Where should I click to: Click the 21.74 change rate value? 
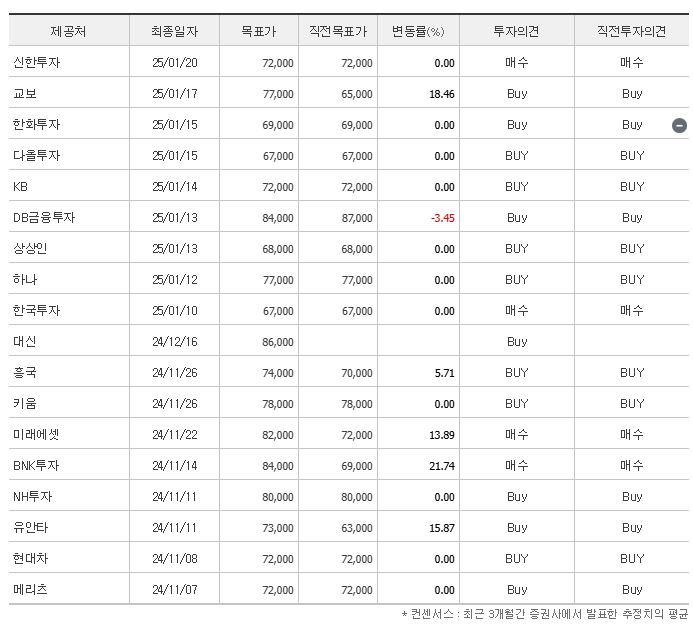(442, 466)
